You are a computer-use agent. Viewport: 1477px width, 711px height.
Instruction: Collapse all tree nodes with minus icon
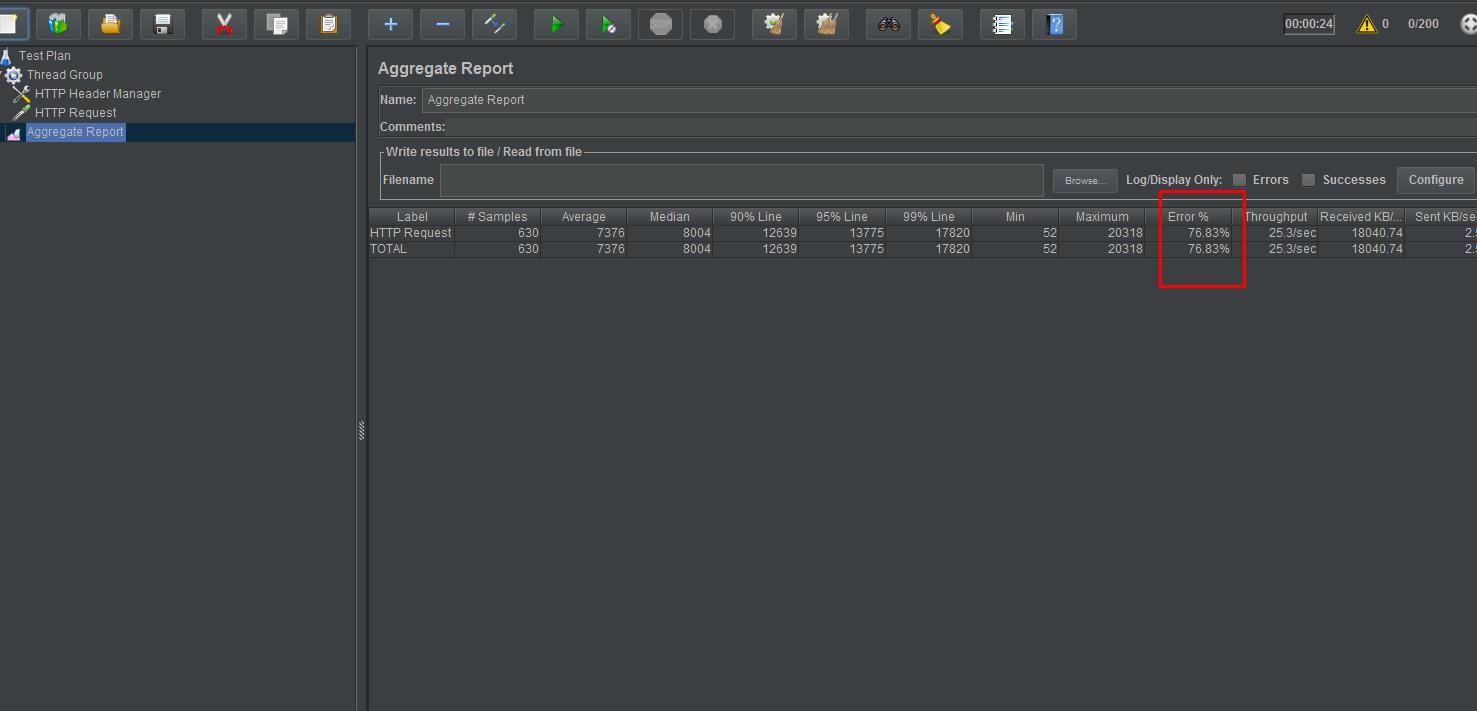(x=442, y=24)
